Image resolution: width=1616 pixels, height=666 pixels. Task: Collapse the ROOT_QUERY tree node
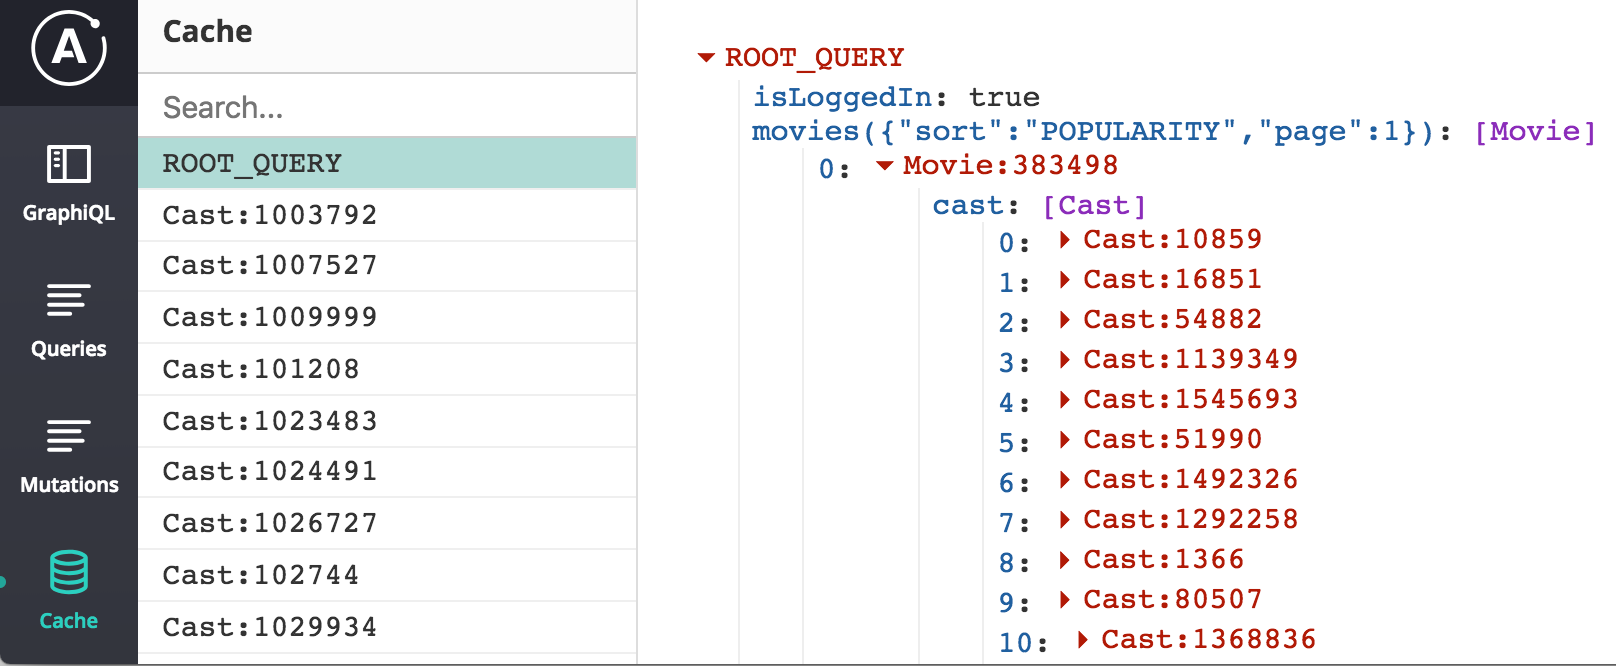(706, 58)
